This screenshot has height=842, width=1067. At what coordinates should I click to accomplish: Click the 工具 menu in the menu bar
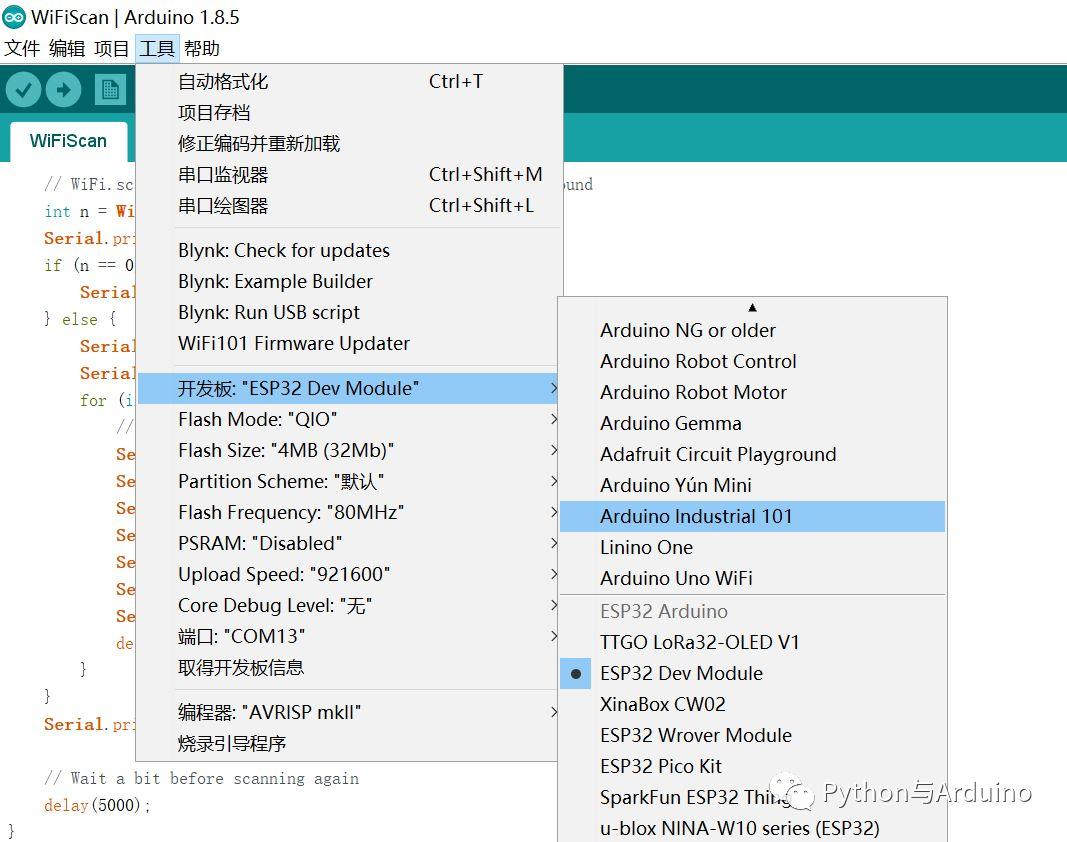pos(157,48)
